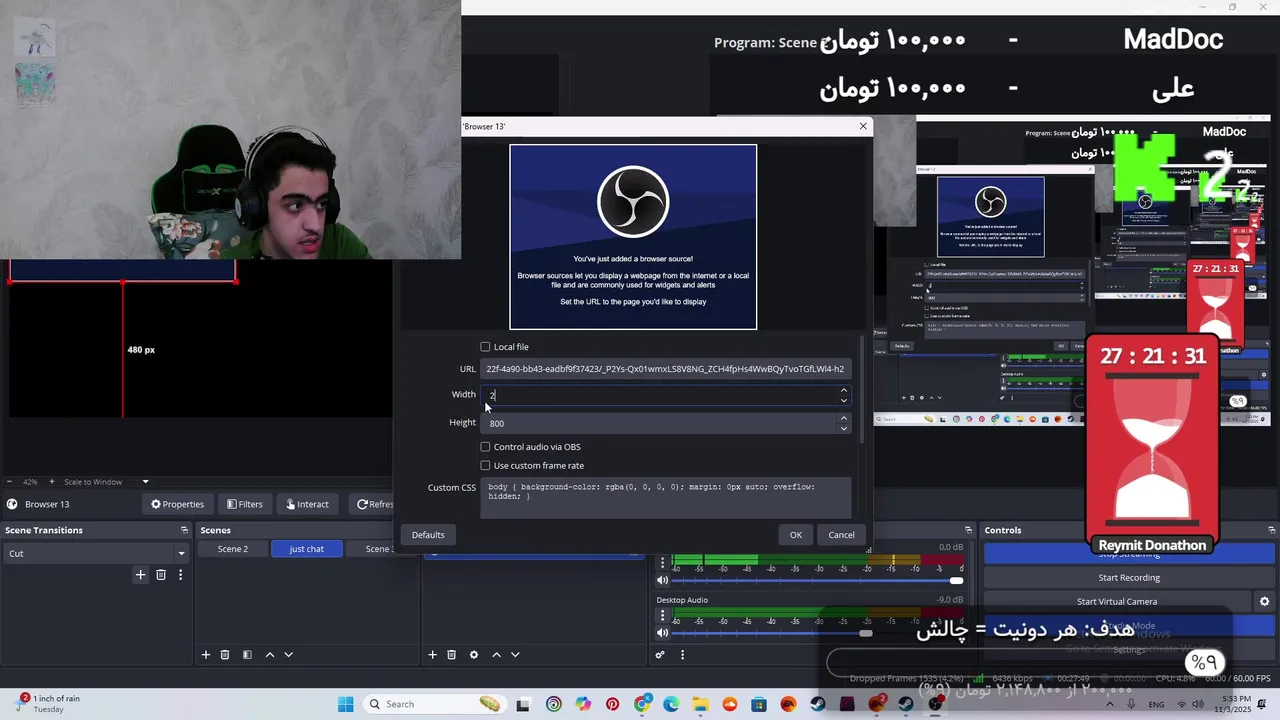Cancel the Browser 13 properties dialog
Screen dimensions: 1280x720
click(842, 535)
